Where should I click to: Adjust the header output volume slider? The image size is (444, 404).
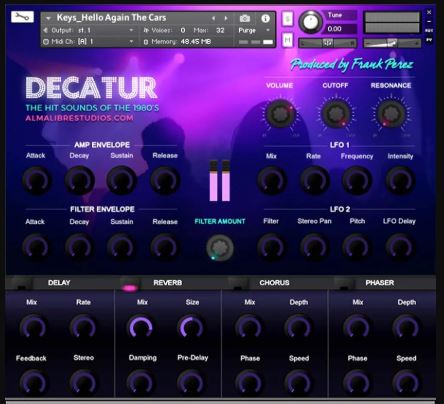392,43
